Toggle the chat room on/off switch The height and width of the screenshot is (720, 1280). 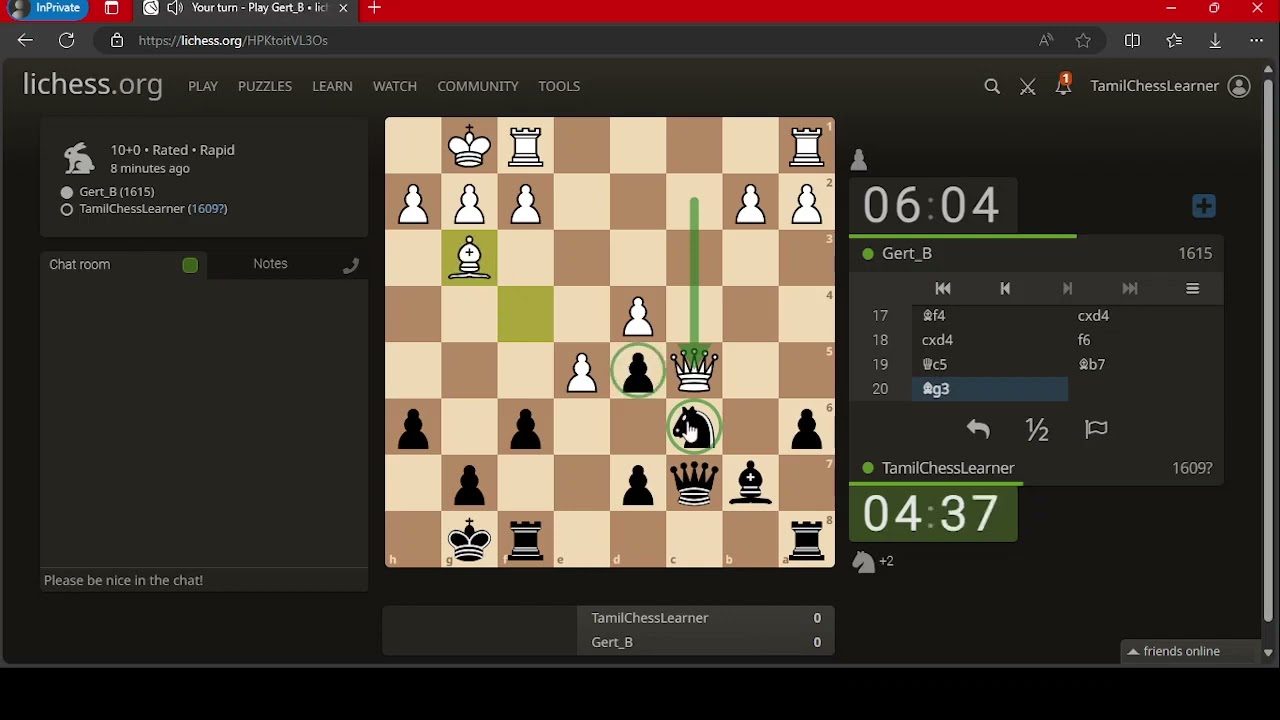click(x=190, y=265)
